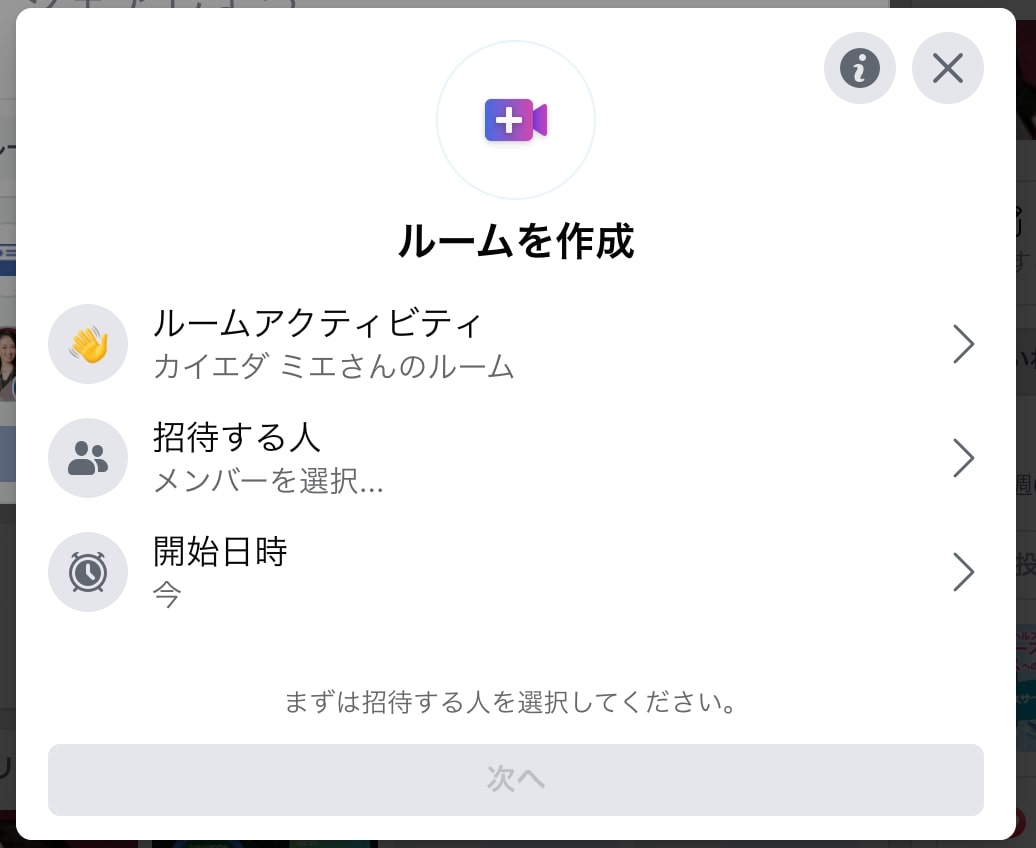Click the info icon button

[860, 68]
